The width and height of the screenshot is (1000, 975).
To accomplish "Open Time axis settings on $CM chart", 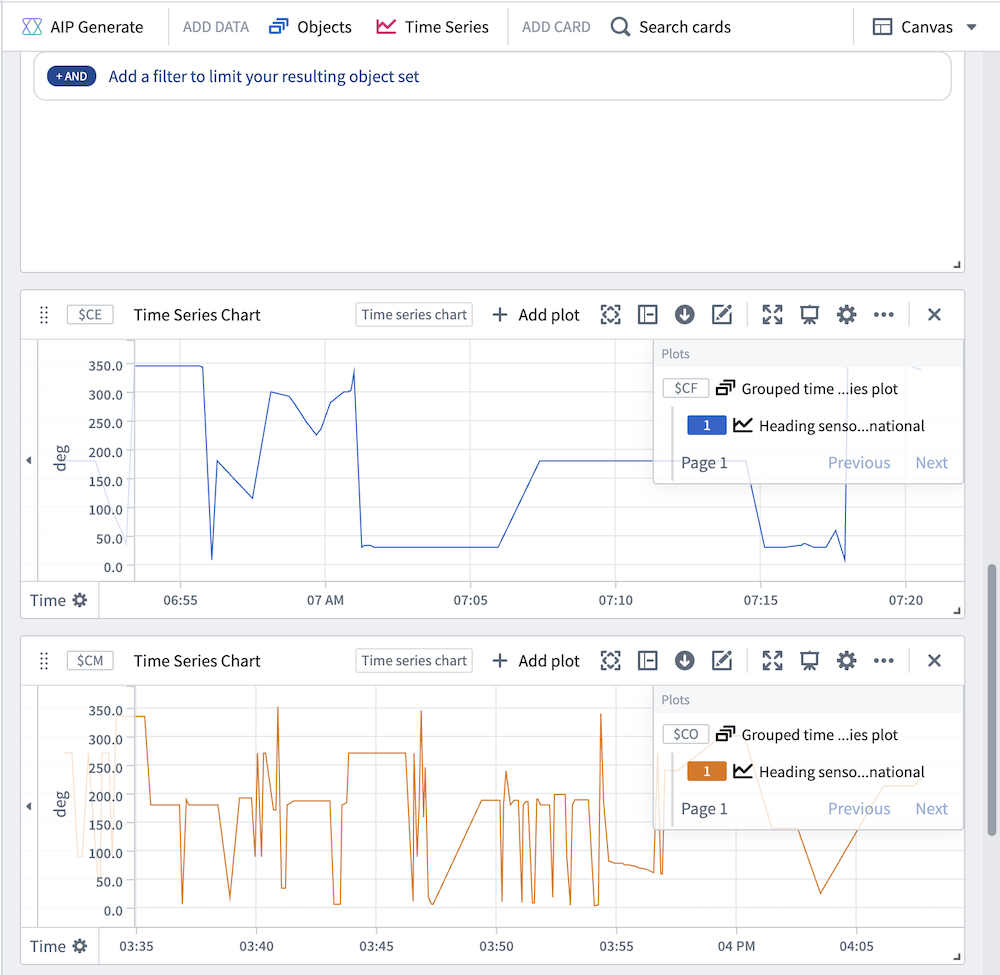I will (x=80, y=946).
